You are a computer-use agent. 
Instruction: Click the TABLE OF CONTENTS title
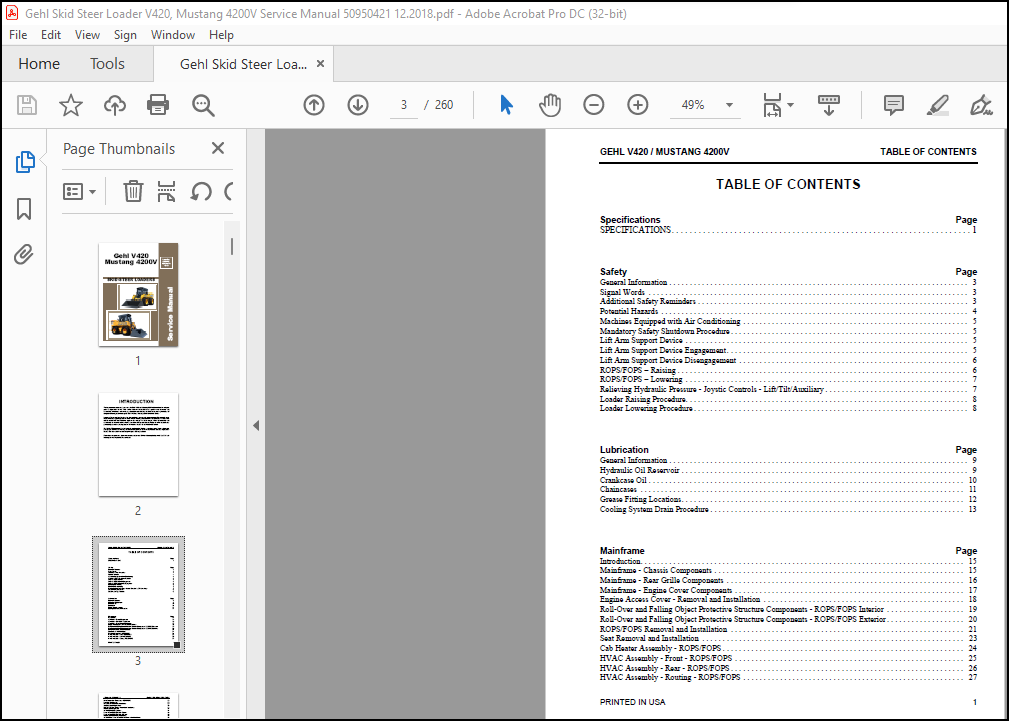(x=788, y=184)
